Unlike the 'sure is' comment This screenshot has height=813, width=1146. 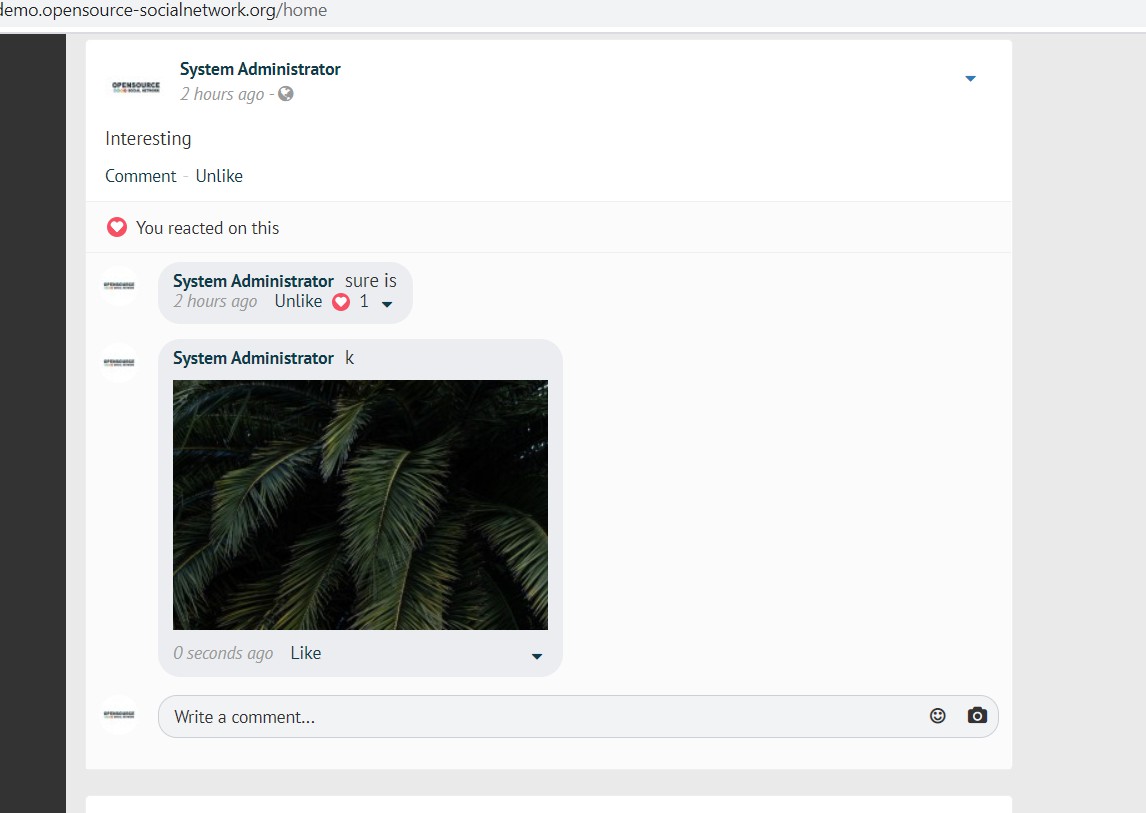(298, 302)
